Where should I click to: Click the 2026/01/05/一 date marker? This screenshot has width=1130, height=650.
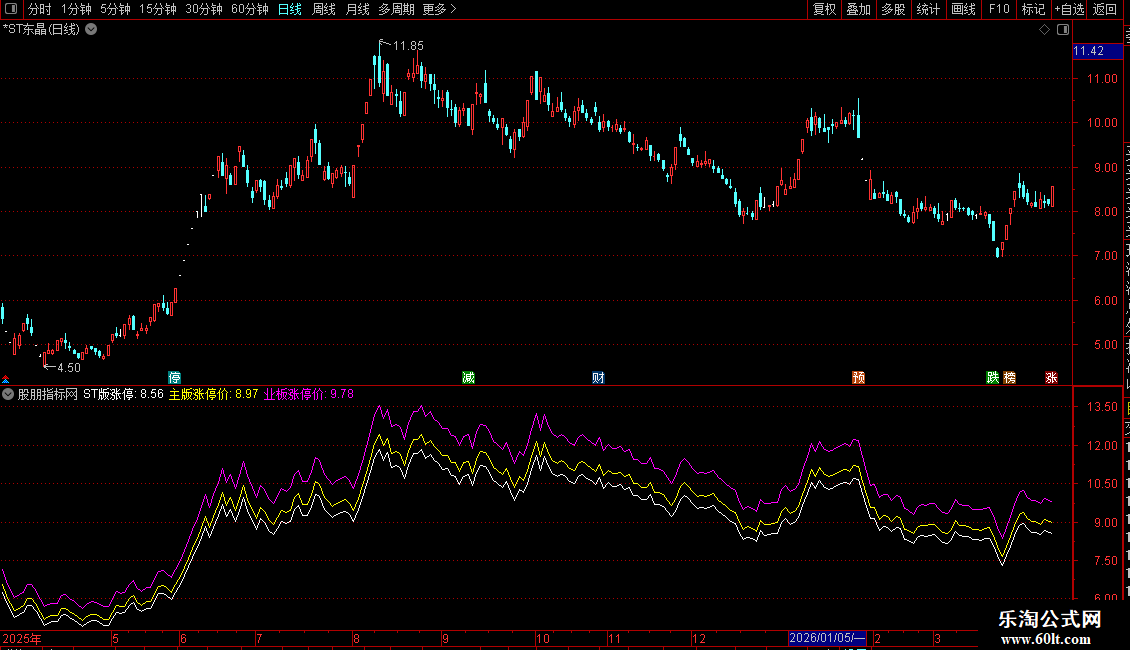click(x=827, y=638)
